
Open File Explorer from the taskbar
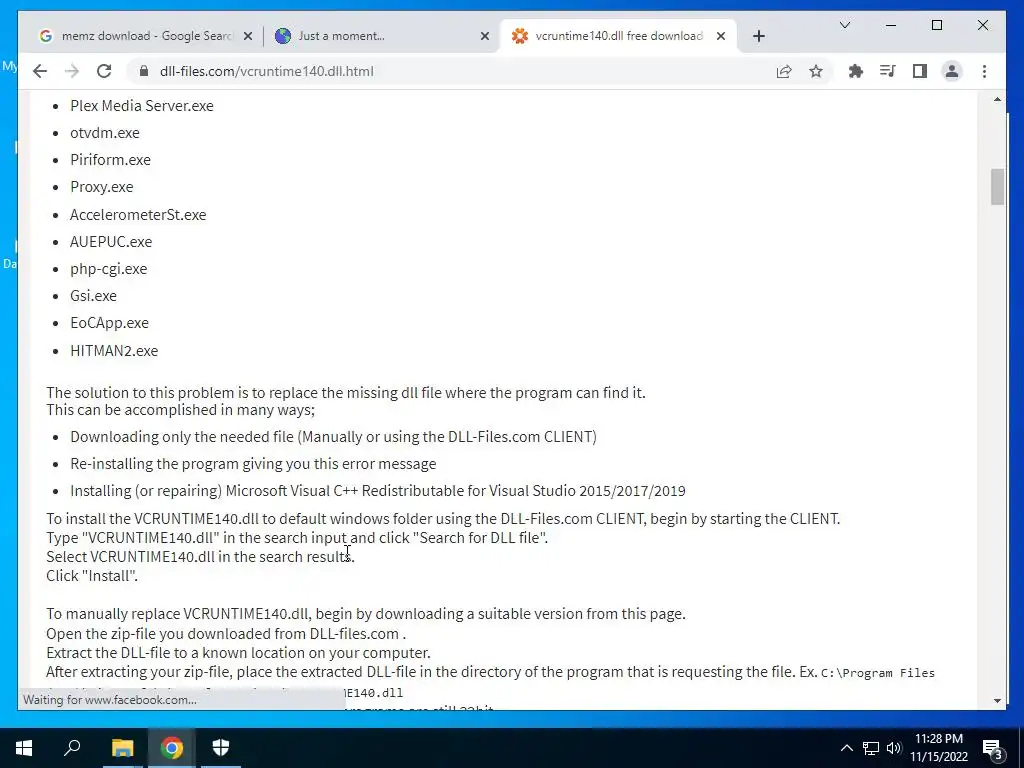point(122,748)
